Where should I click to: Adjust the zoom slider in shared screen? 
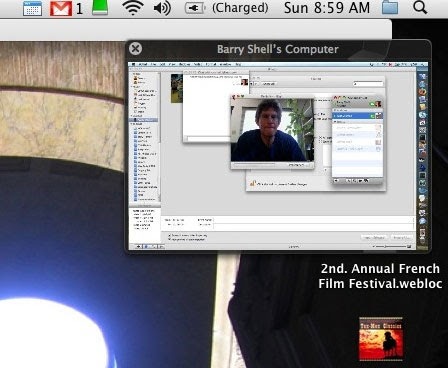pyautogui.click(x=390, y=246)
